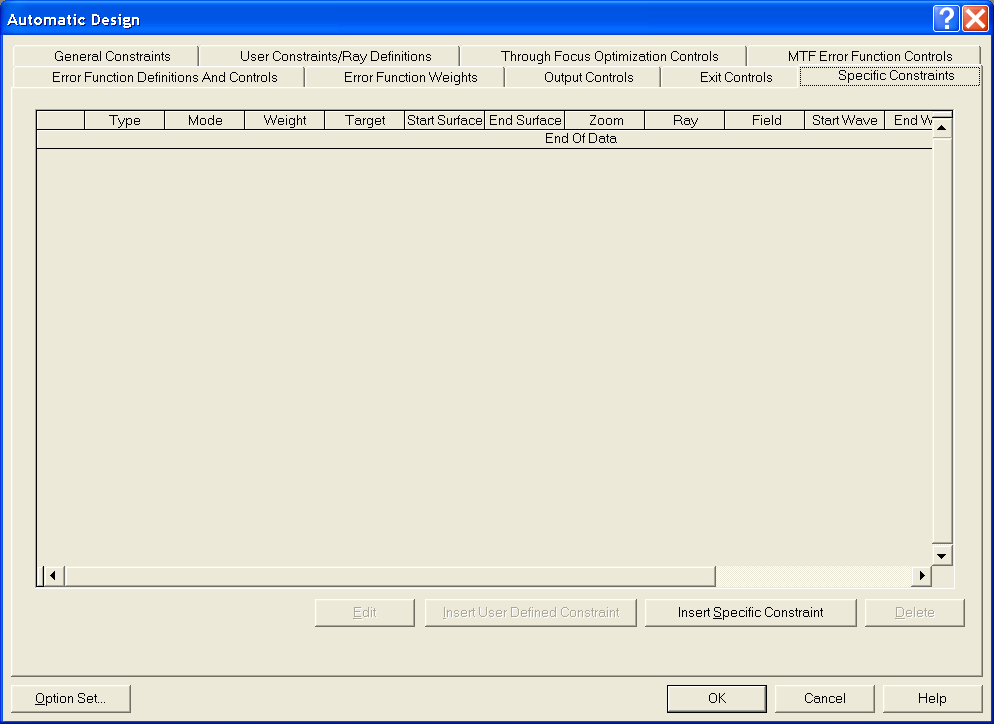Click the Weight column header
Image resolution: width=994 pixels, height=724 pixels.
285,120
